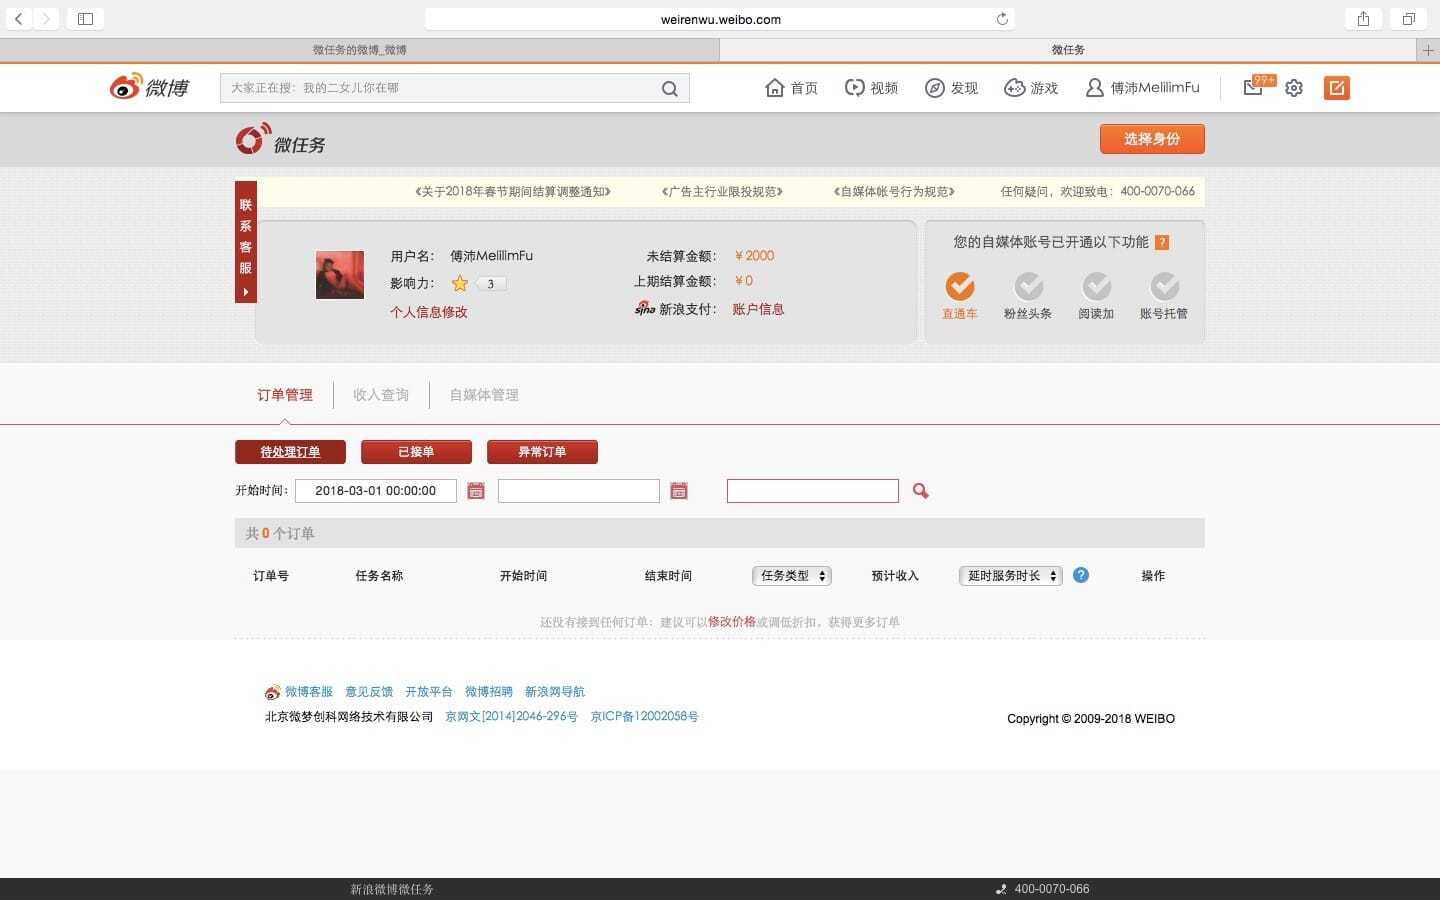Open the start date calendar icon
Image resolution: width=1440 pixels, height=900 pixels.
coord(476,491)
